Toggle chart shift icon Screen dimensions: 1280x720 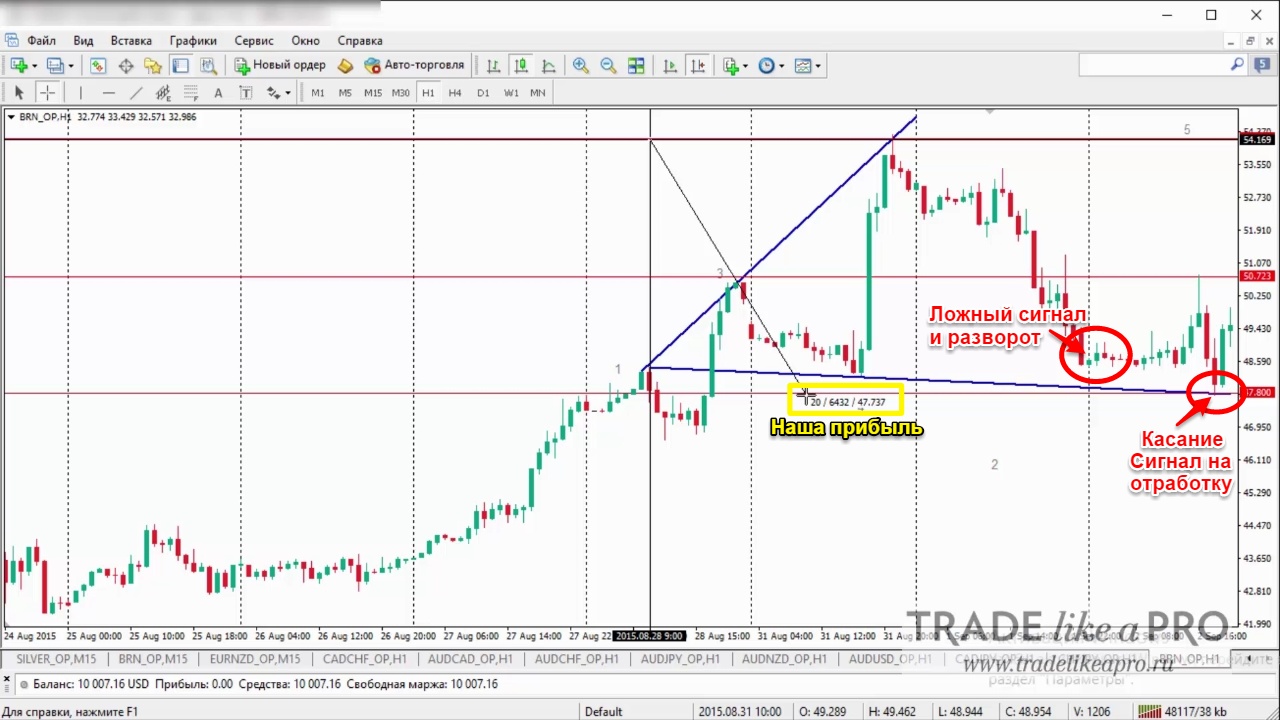[x=698, y=66]
